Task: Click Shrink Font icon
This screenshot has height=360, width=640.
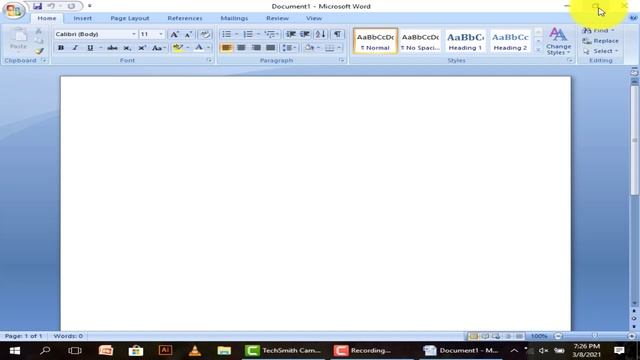Action: pyautogui.click(x=188, y=35)
